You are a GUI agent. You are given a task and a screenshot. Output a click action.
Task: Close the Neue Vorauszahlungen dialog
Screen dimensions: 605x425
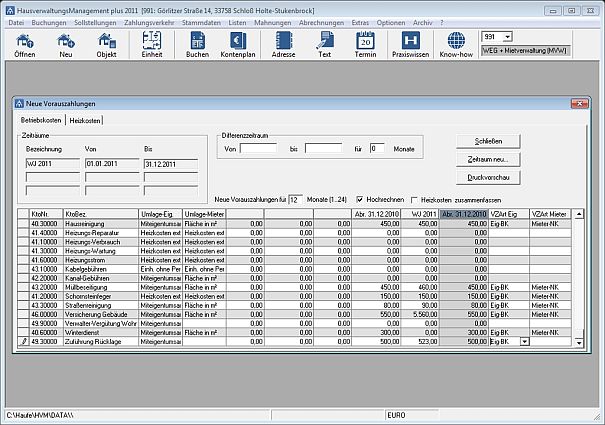579,103
